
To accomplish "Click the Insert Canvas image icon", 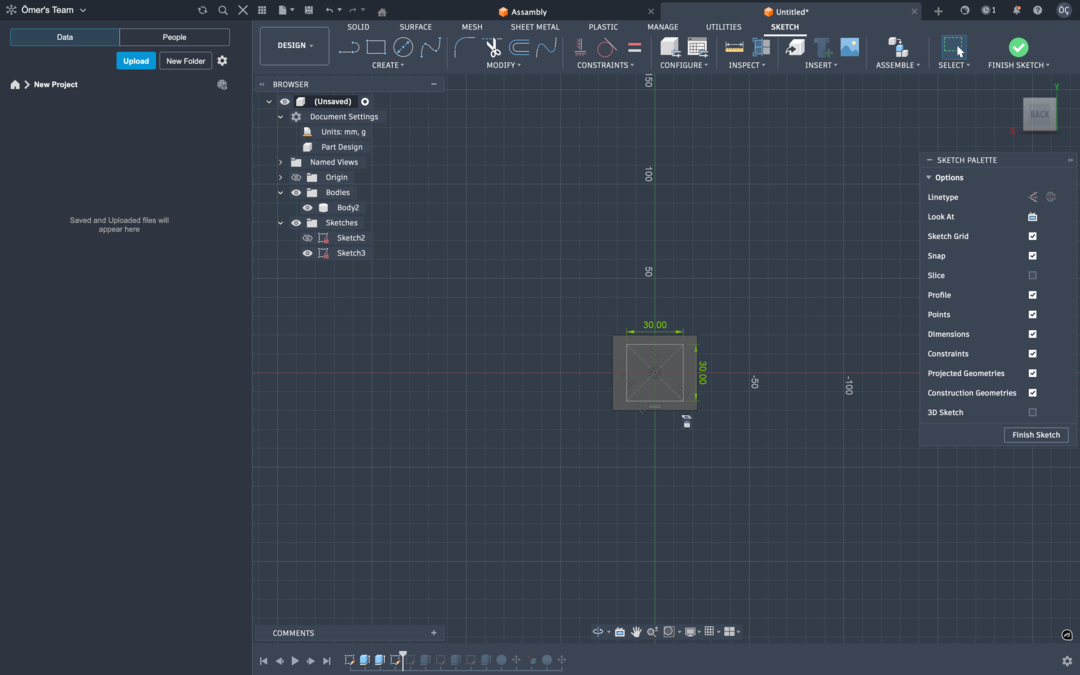I will click(850, 47).
